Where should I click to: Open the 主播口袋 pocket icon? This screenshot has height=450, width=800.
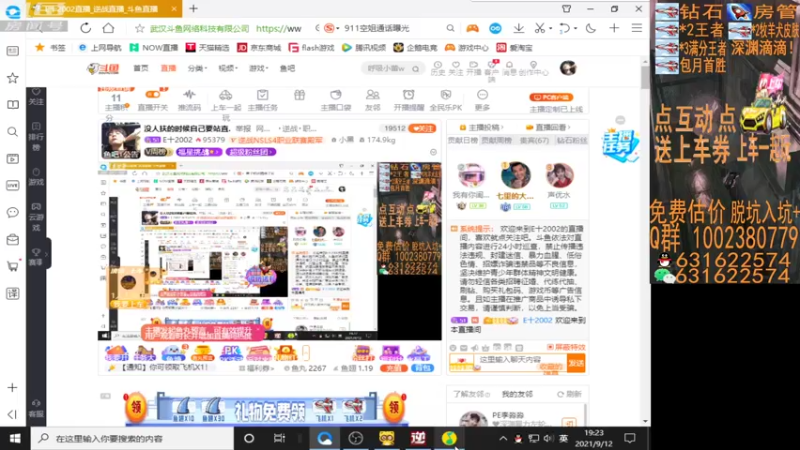pyautogui.click(x=336, y=100)
